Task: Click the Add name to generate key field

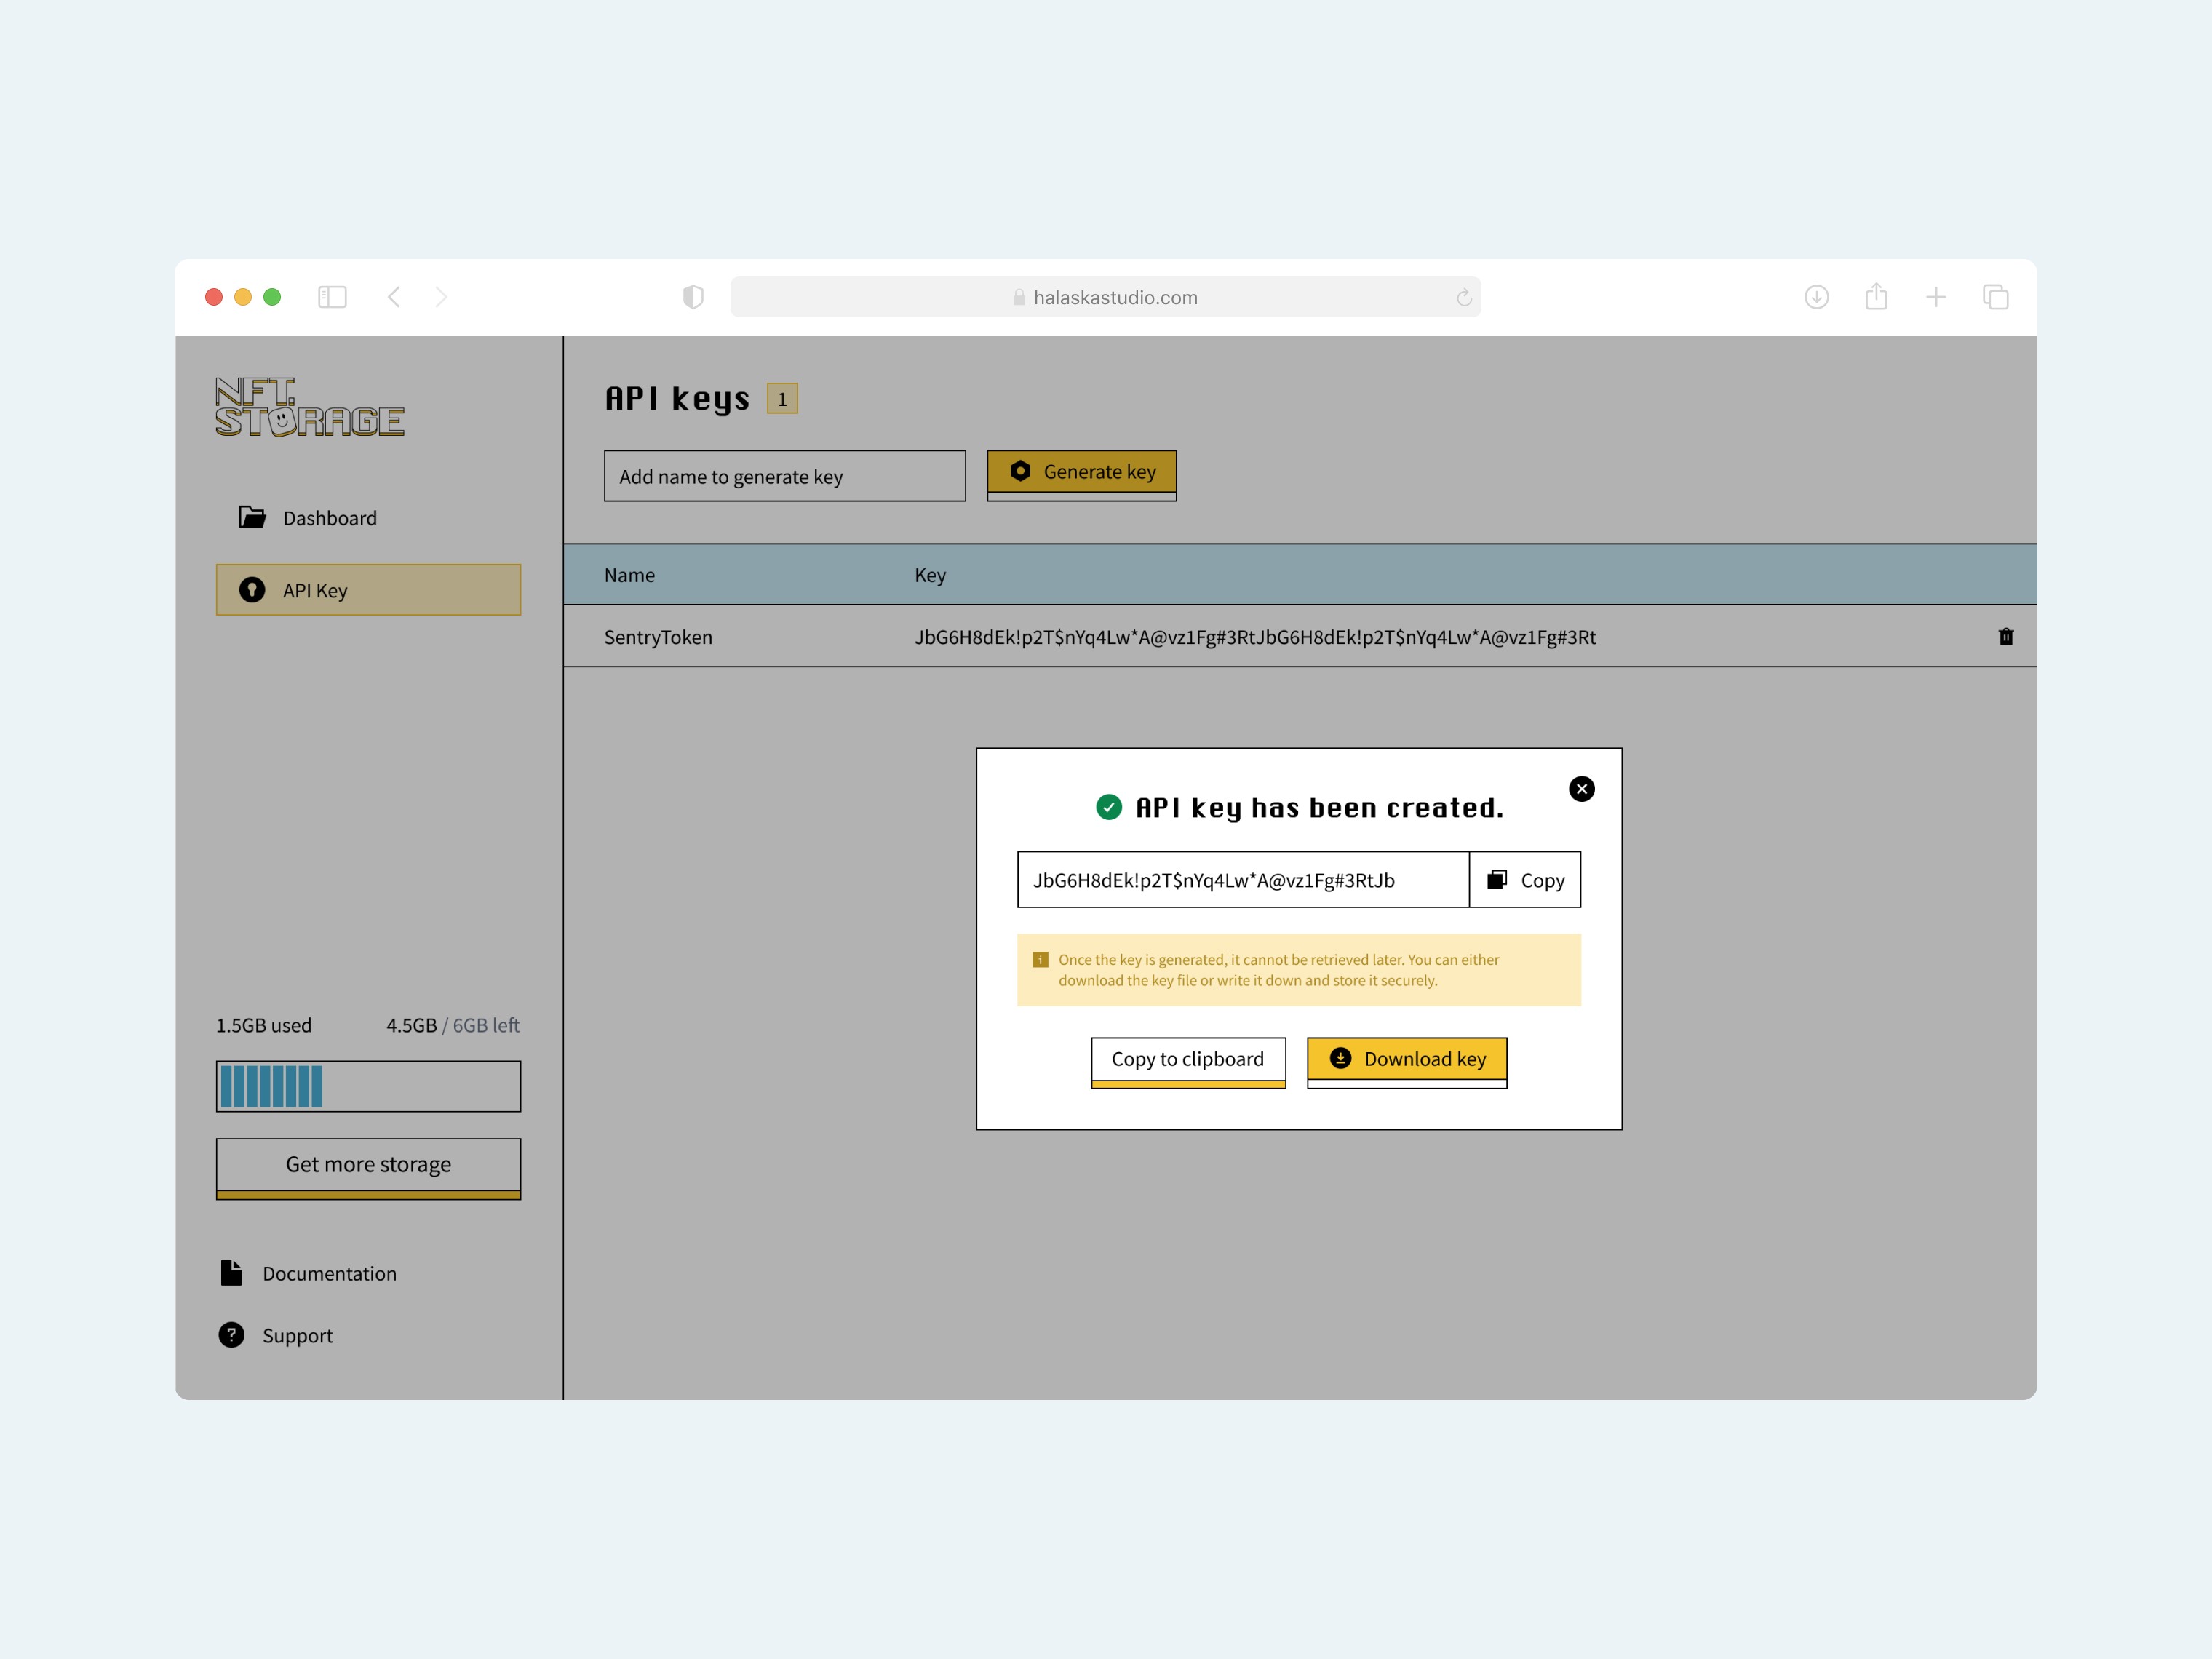Action: (784, 476)
